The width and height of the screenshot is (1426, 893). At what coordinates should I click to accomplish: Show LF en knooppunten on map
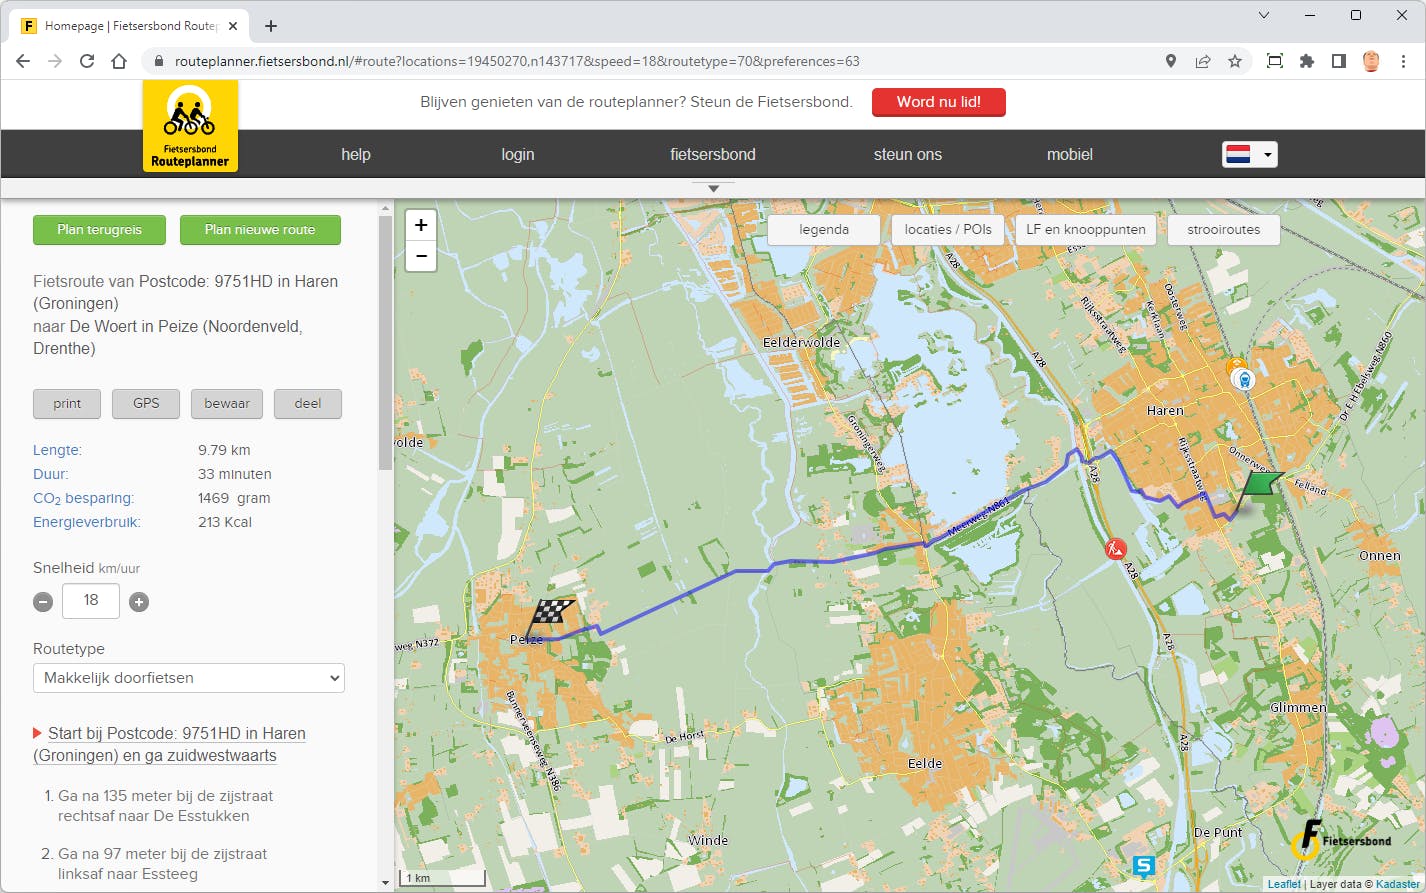click(x=1086, y=230)
